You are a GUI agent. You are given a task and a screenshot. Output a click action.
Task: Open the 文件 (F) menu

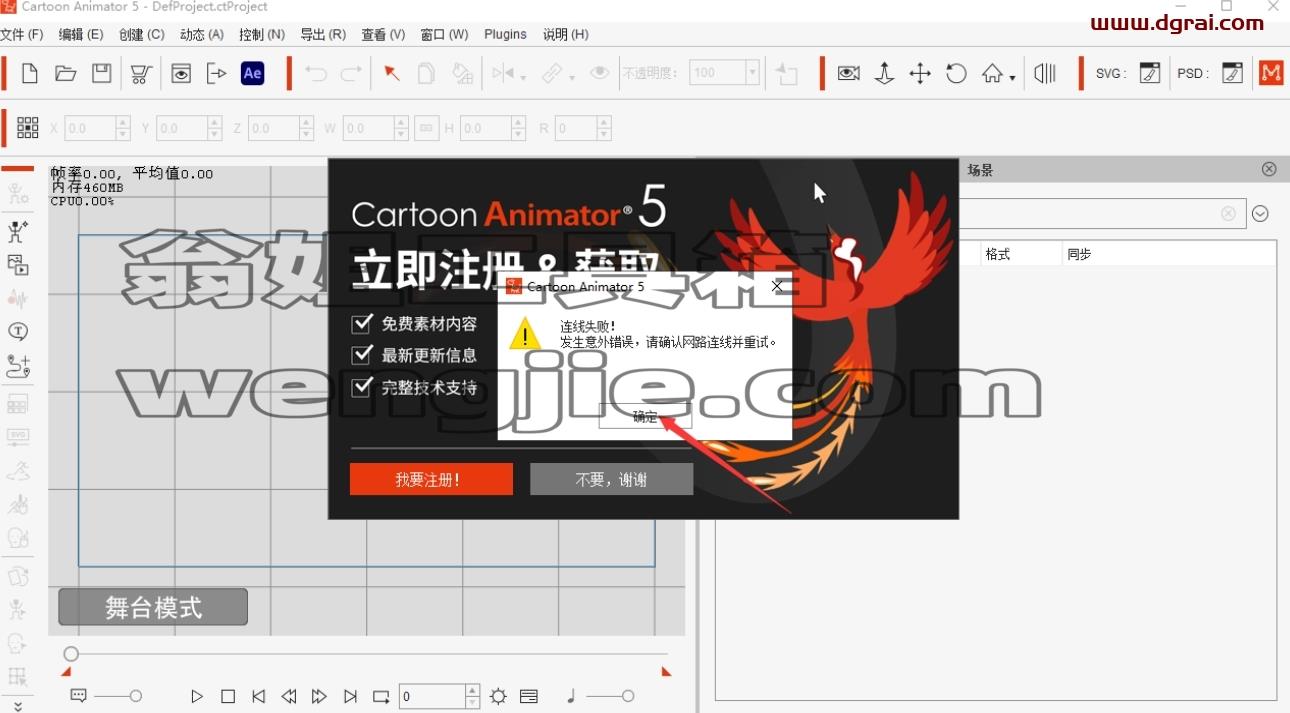(22, 34)
